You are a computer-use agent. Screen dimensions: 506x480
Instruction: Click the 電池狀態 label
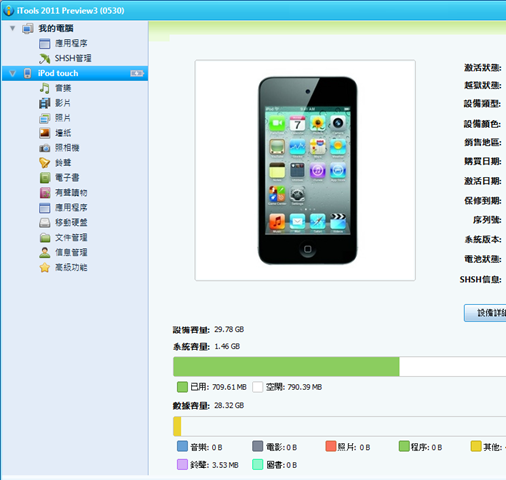click(483, 259)
